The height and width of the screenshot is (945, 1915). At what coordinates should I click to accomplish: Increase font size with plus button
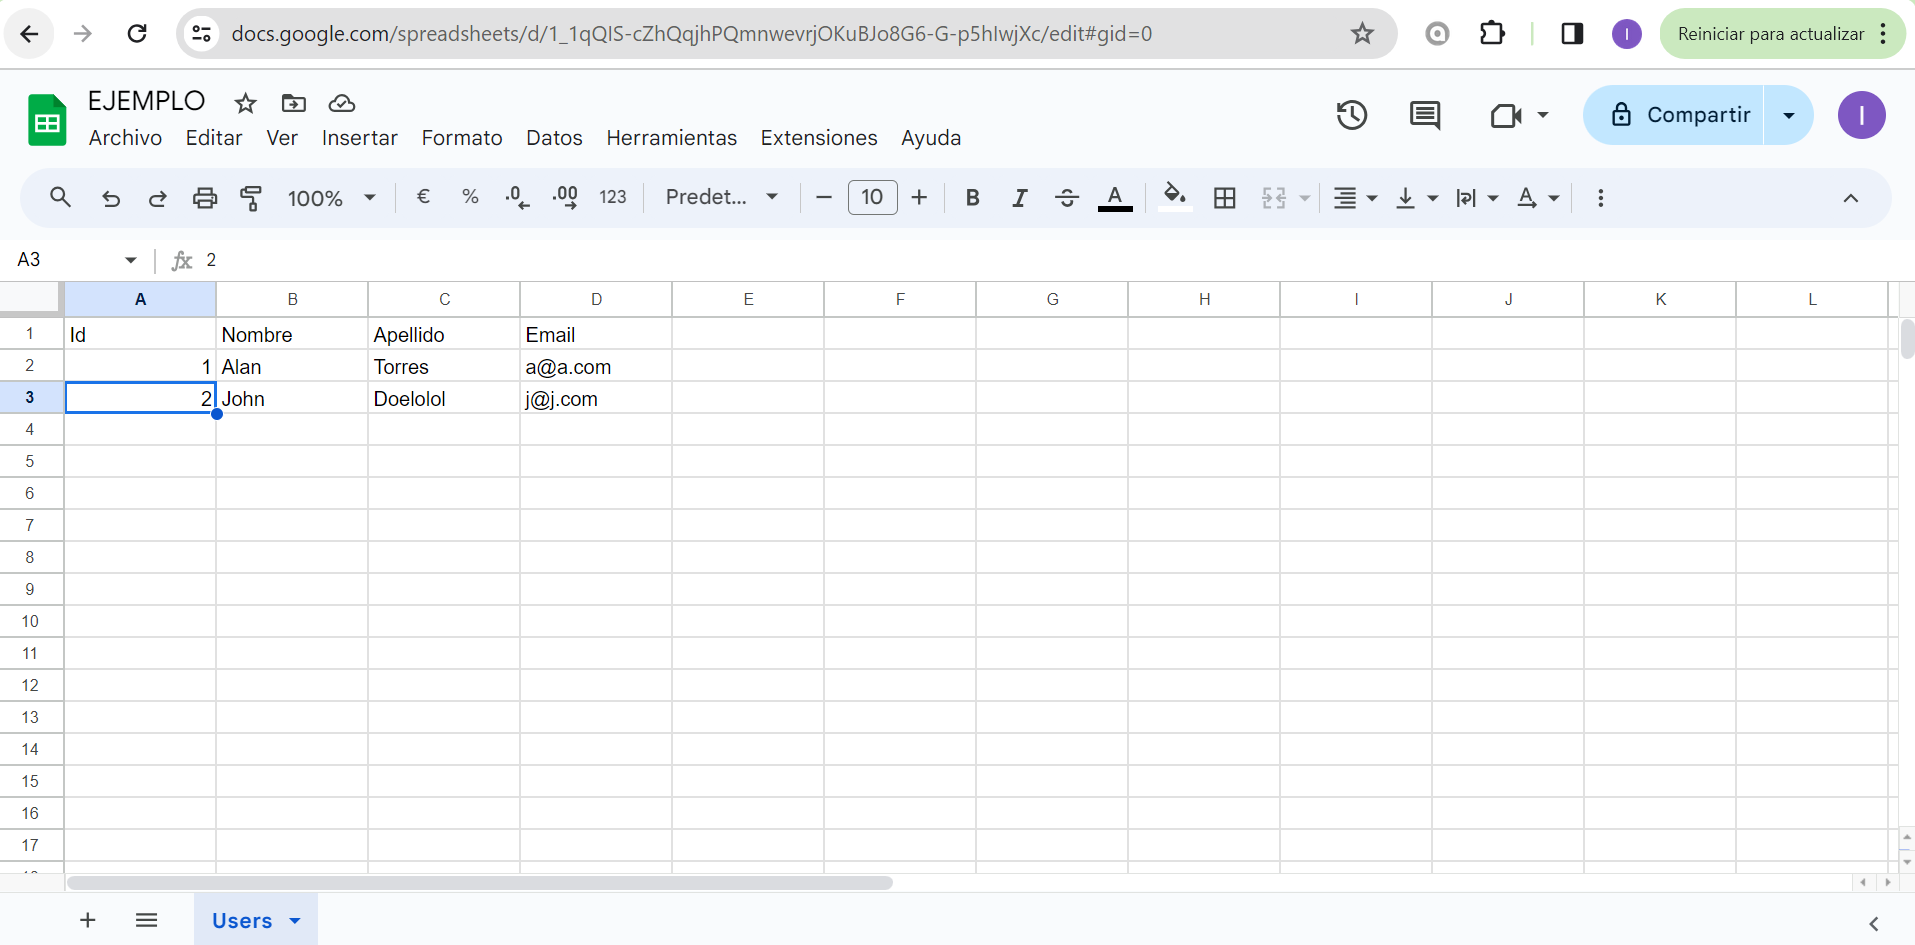tap(919, 198)
